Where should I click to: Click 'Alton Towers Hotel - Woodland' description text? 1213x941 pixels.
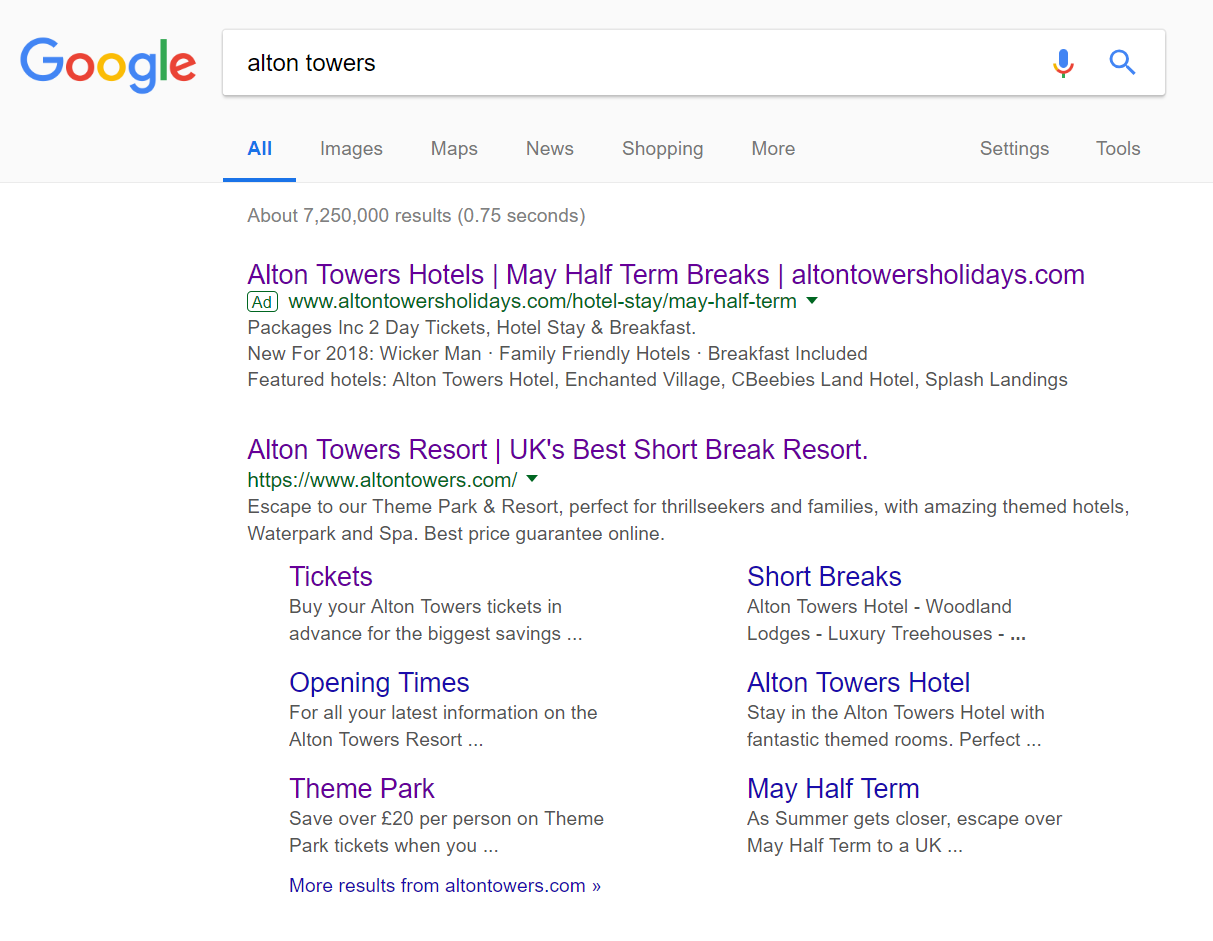[x=886, y=620]
